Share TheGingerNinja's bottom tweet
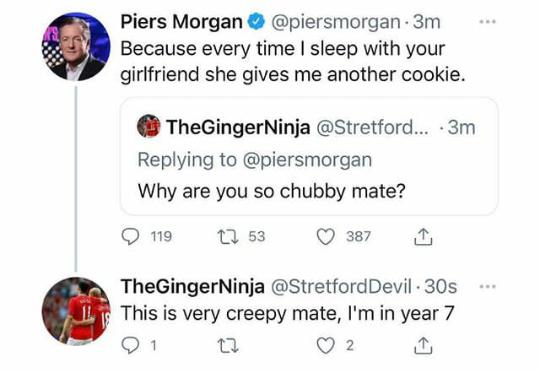Viewport: 538px width, 370px height. (x=423, y=345)
